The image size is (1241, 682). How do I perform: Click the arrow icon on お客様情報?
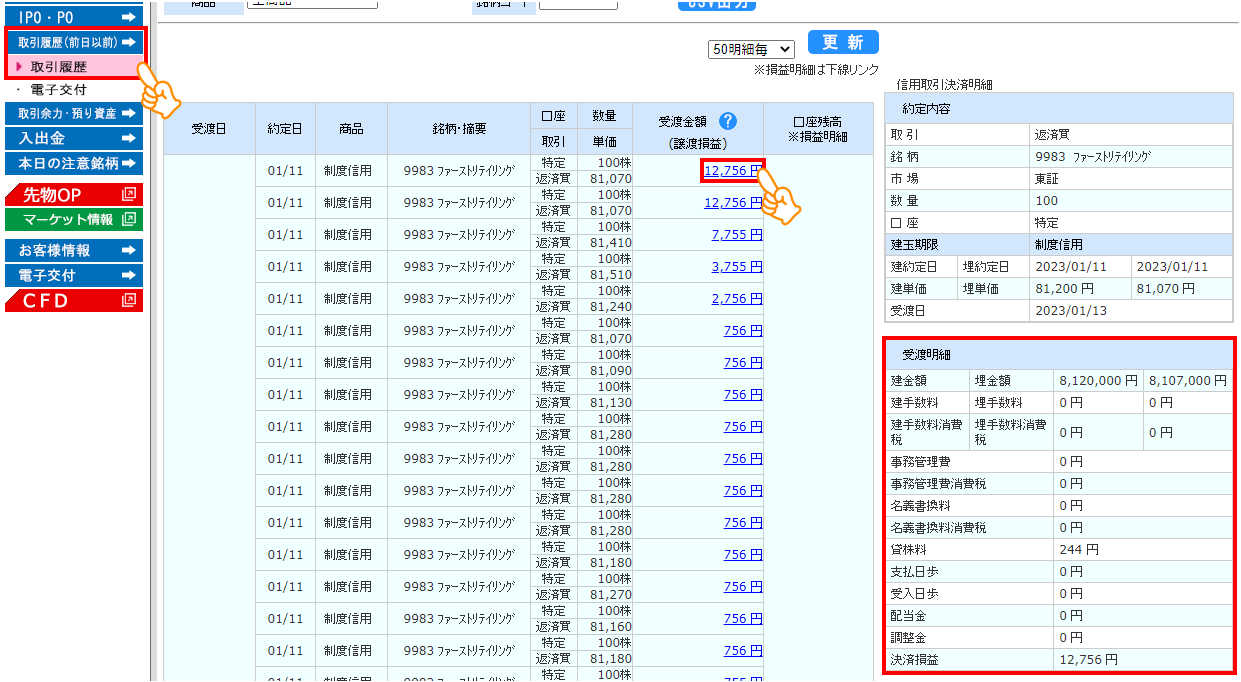click(128, 250)
